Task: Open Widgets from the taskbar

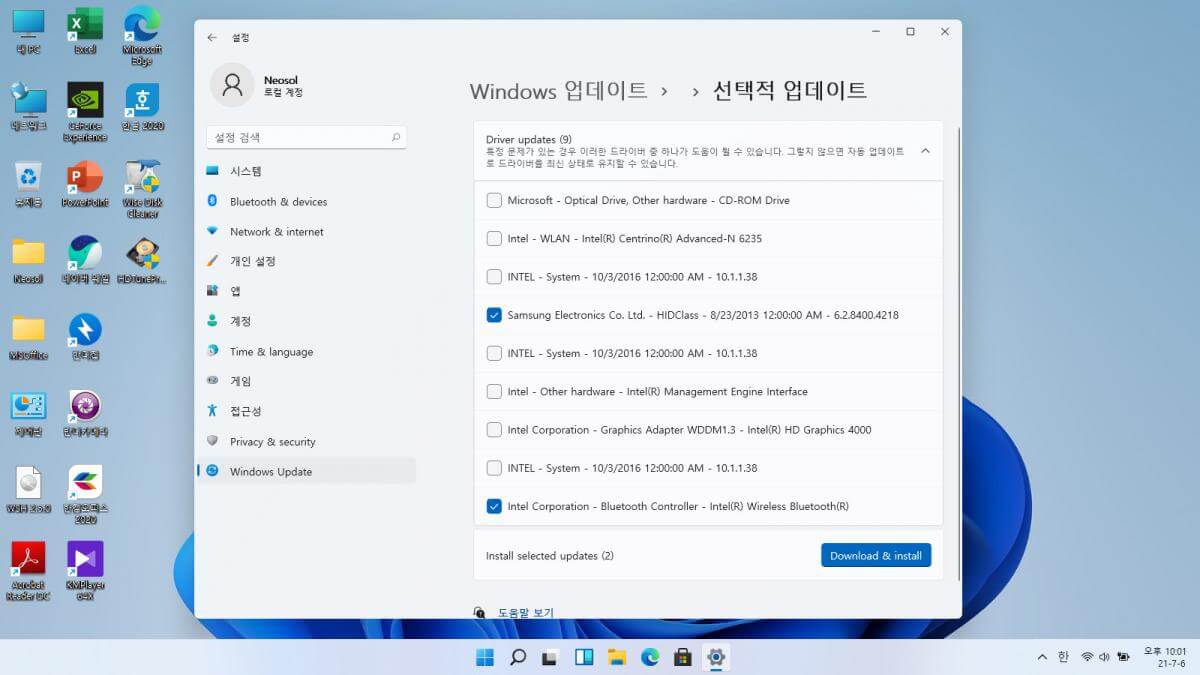Action: pyautogui.click(x=584, y=657)
